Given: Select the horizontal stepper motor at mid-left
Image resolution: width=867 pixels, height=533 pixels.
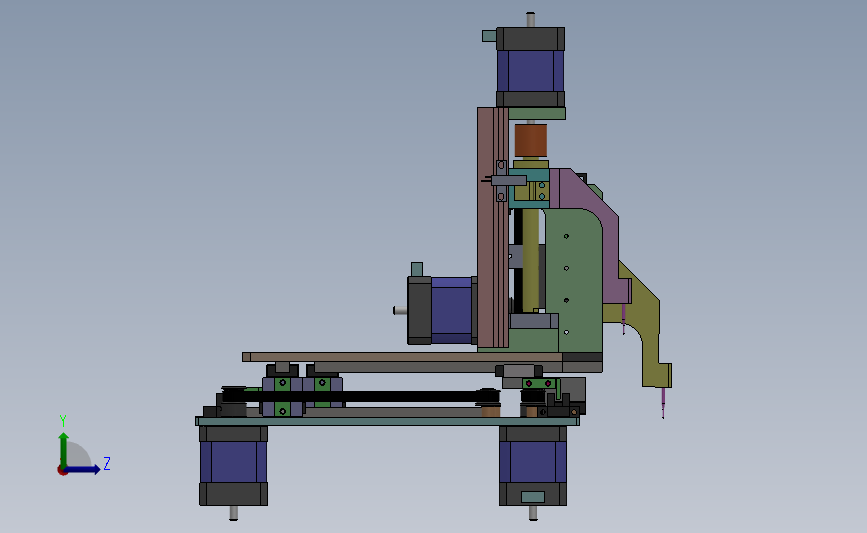Looking at the screenshot, I should [x=442, y=310].
